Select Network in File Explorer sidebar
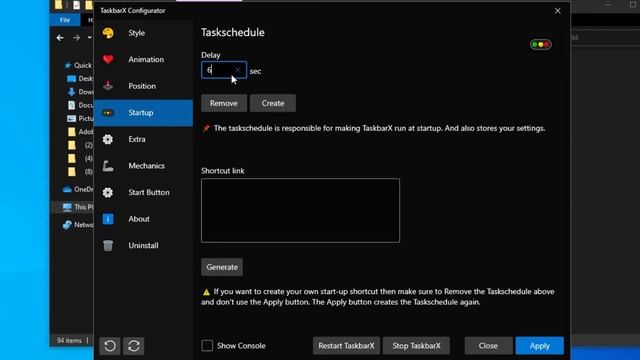 (78, 225)
